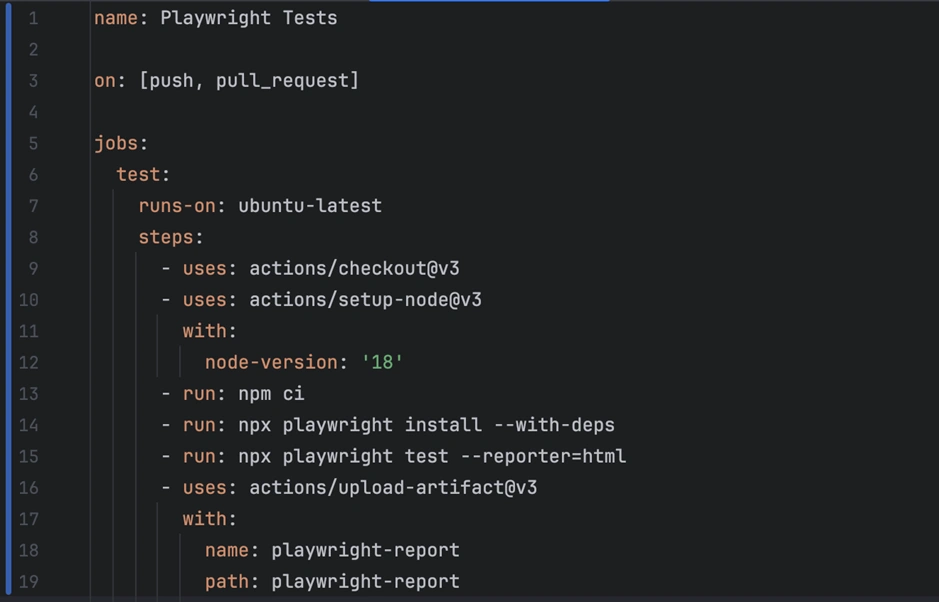Click 'actions/setup-node@v3' text
Screen dimensions: 939x602
[x=365, y=299]
